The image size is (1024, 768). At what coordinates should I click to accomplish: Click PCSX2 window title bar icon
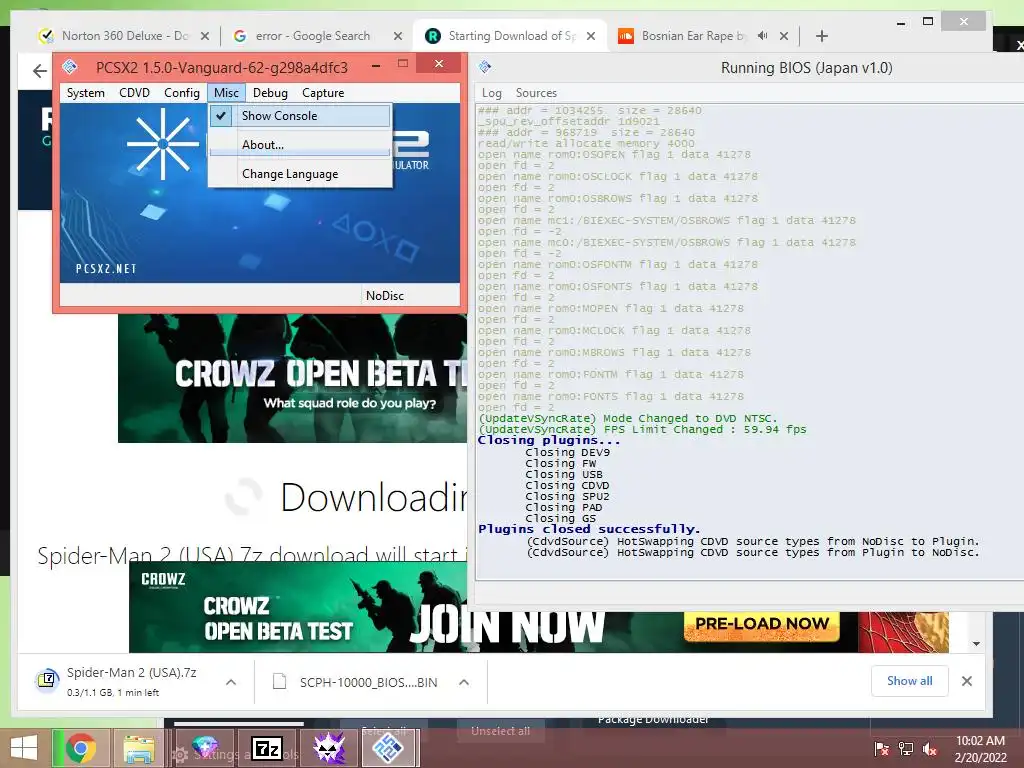pos(70,67)
